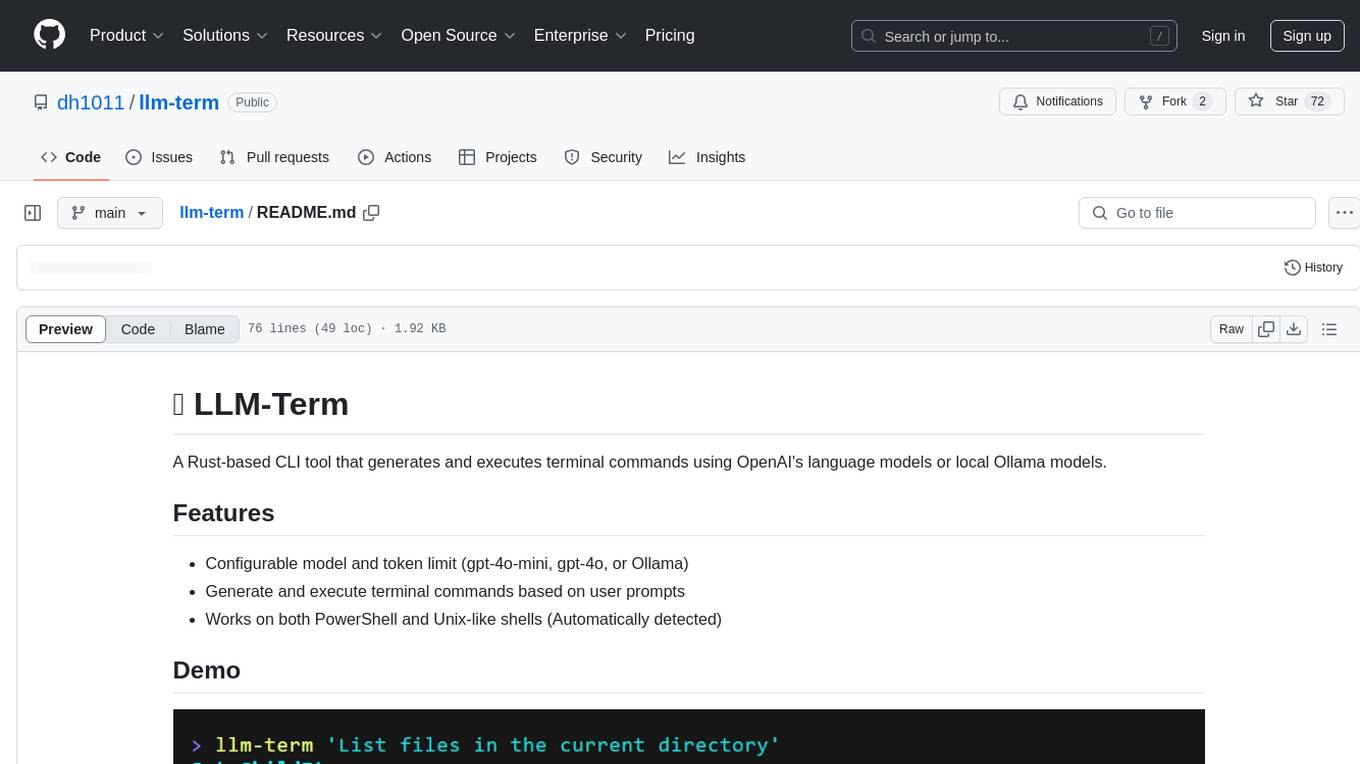The width and height of the screenshot is (1360, 764).
Task: Open the GitHub homepage logo
Action: (x=49, y=35)
